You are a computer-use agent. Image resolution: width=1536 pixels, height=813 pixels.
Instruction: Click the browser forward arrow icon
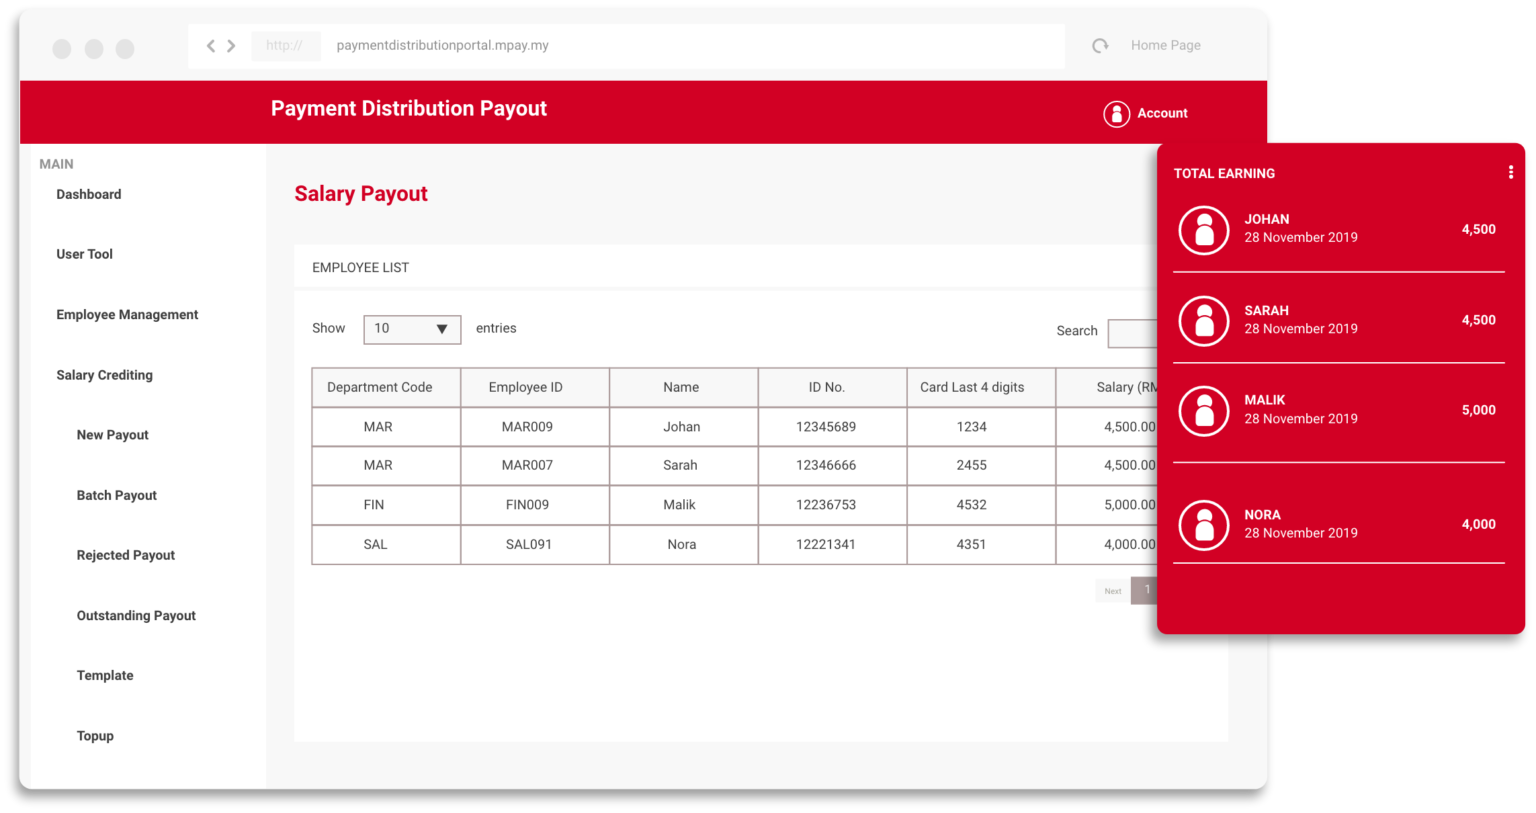click(x=230, y=45)
